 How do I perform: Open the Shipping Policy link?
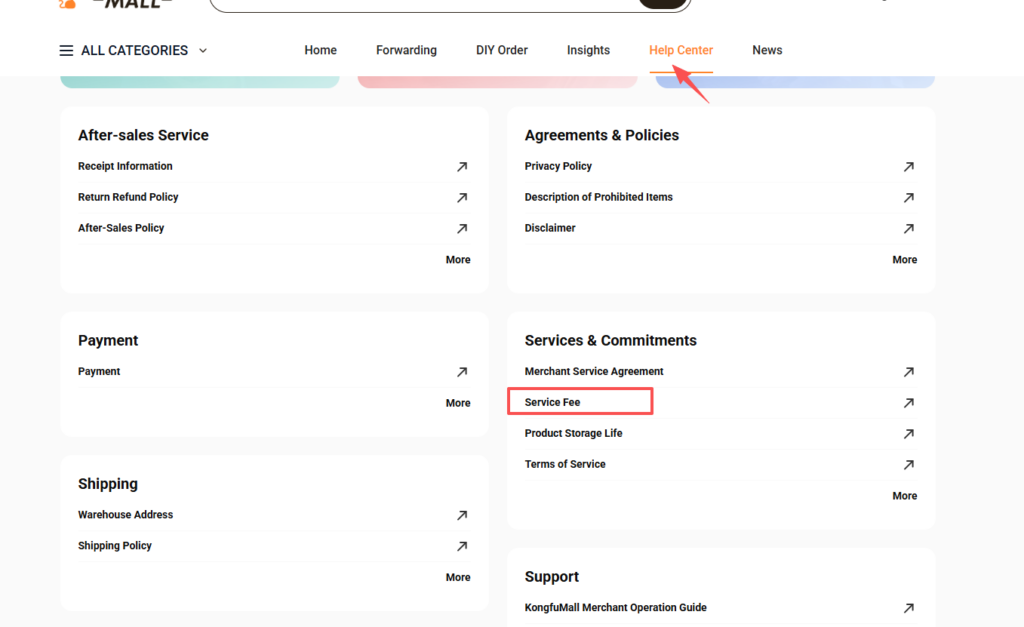point(115,546)
